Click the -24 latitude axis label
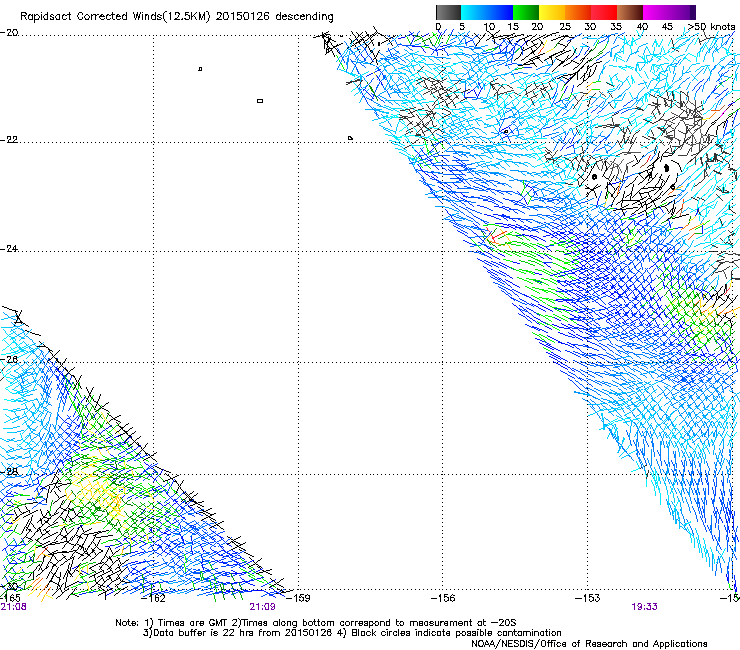The image size is (740, 650). 9,248
